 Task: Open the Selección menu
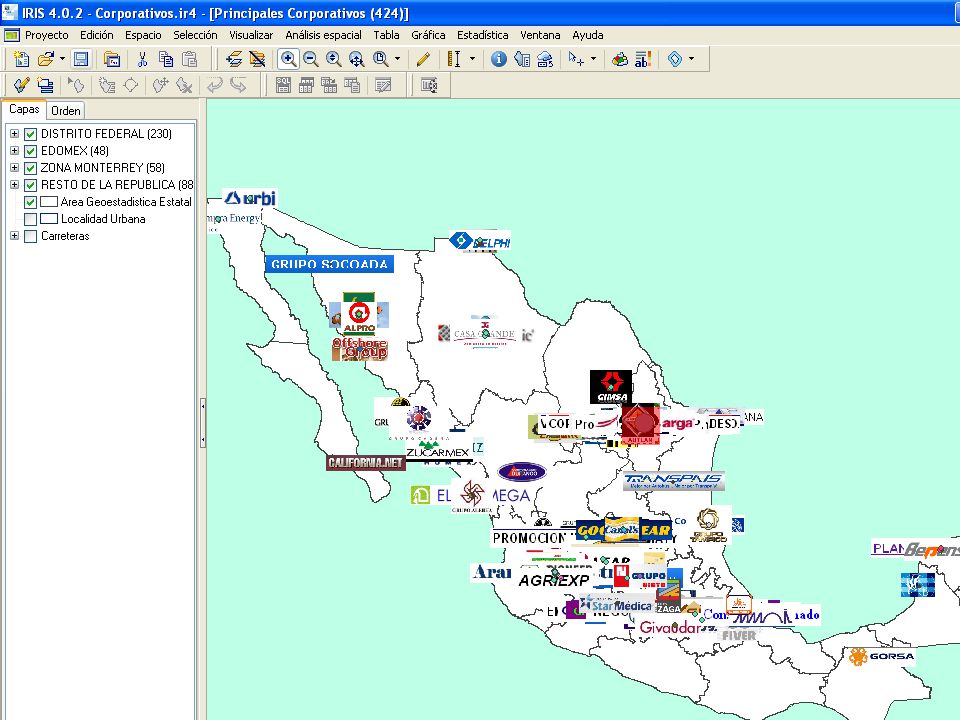tap(195, 36)
